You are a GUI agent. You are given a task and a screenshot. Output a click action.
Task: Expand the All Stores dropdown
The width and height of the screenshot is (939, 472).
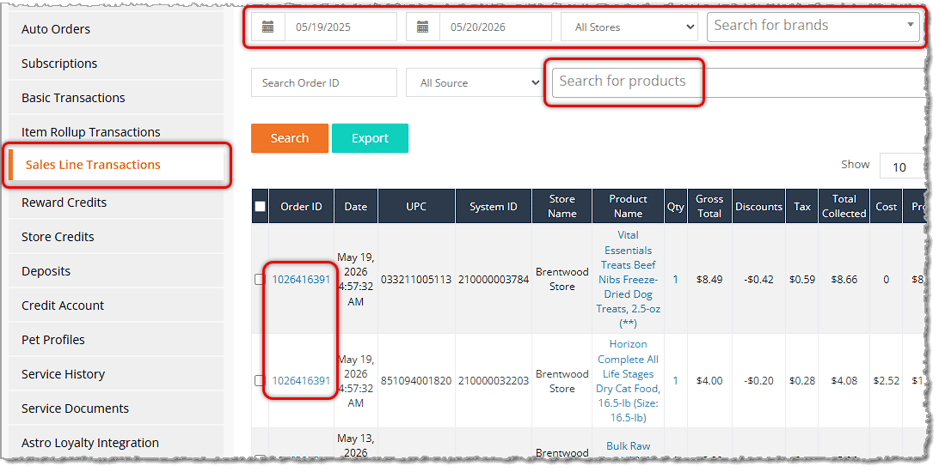pyautogui.click(x=629, y=27)
